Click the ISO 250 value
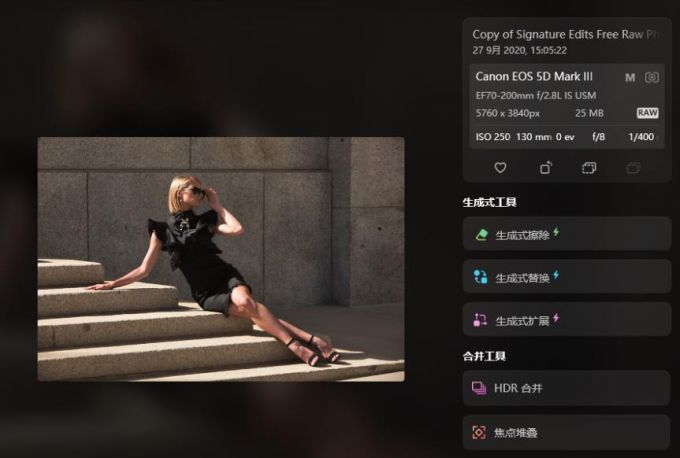This screenshot has width=680, height=458. point(493,137)
